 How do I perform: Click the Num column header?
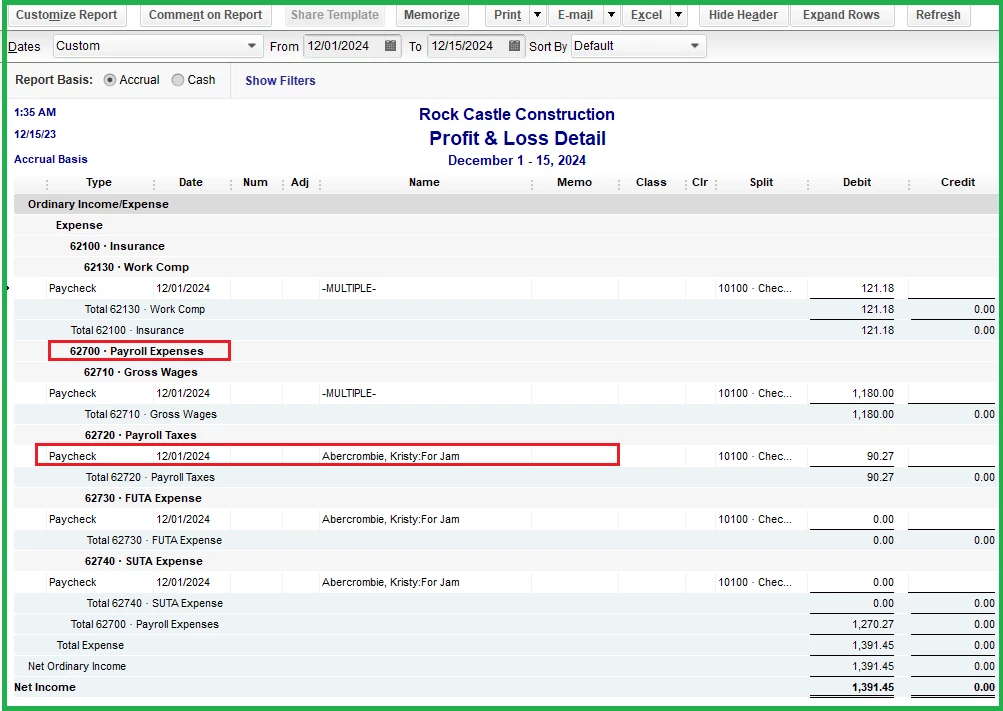click(x=255, y=182)
